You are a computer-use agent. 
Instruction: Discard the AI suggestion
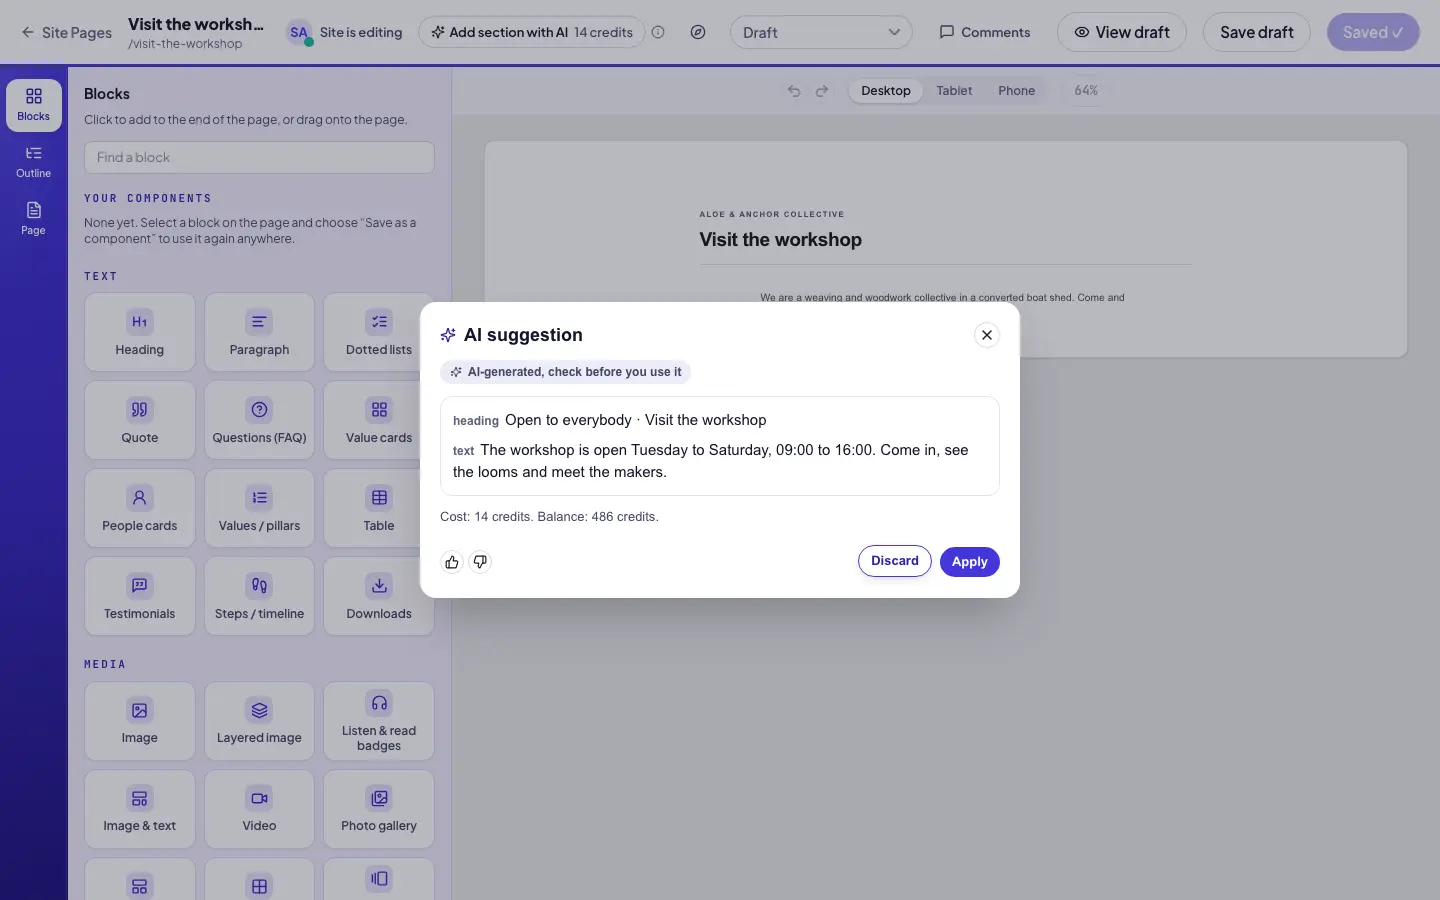895,561
